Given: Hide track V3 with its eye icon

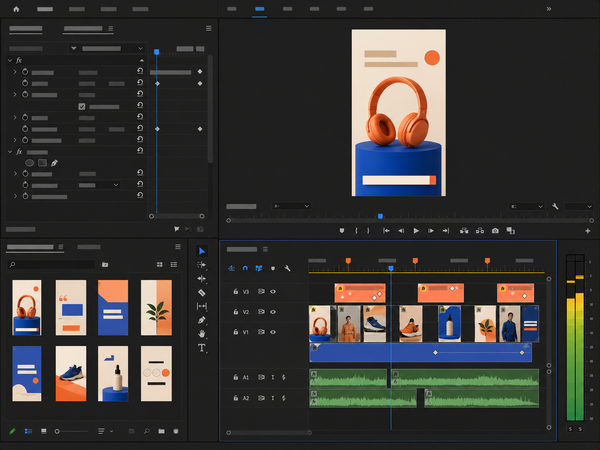Looking at the screenshot, I should pos(273,292).
